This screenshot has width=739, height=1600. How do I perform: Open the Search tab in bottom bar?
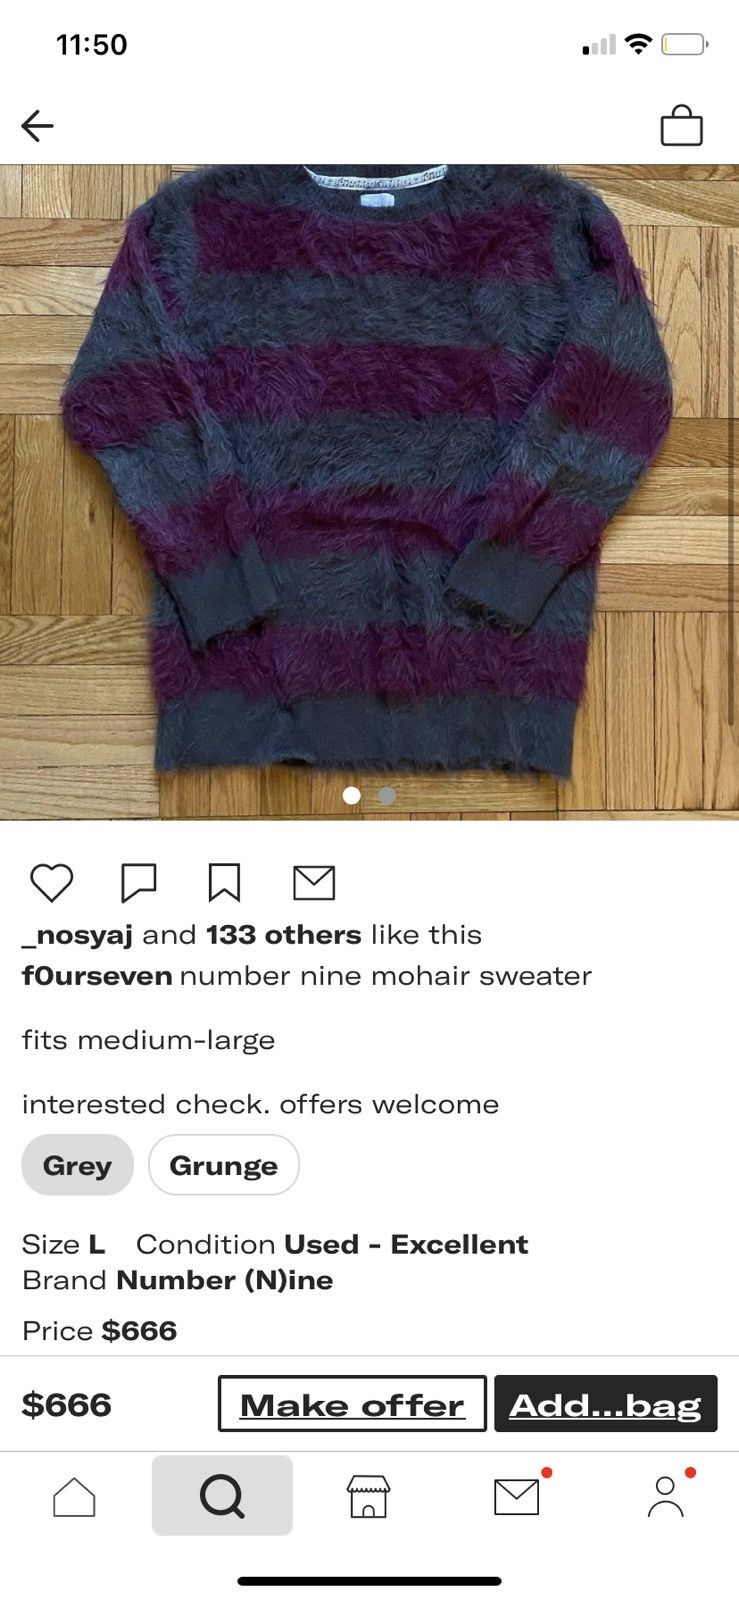click(x=222, y=1496)
